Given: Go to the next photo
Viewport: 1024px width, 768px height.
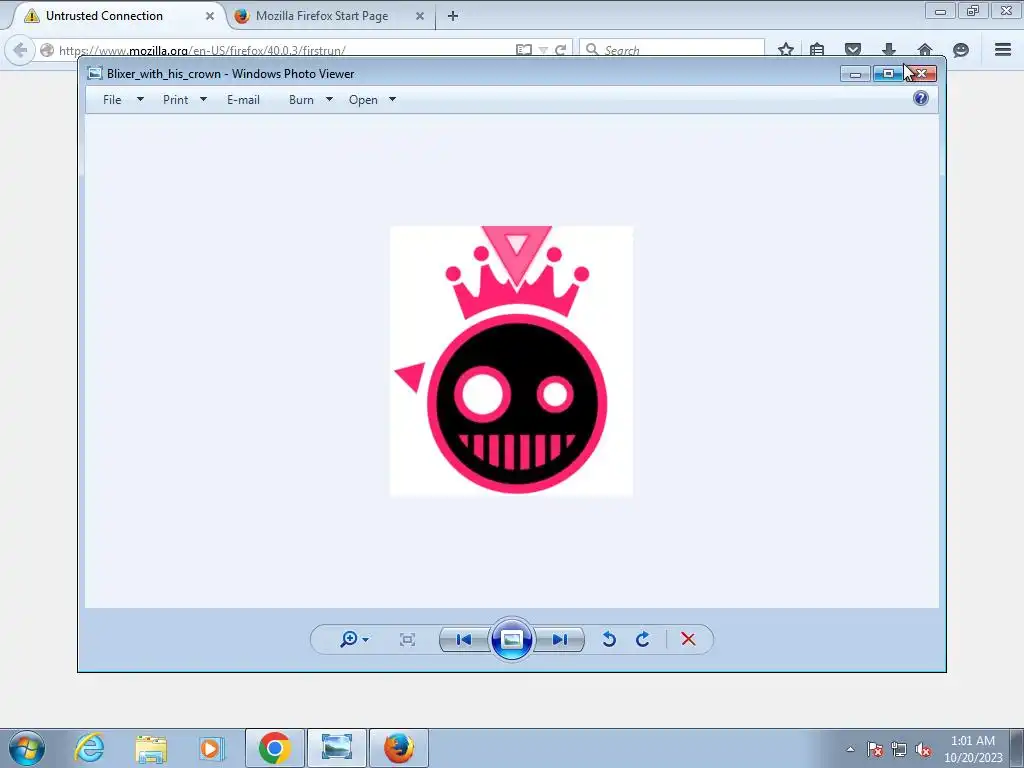Looking at the screenshot, I should point(560,639).
